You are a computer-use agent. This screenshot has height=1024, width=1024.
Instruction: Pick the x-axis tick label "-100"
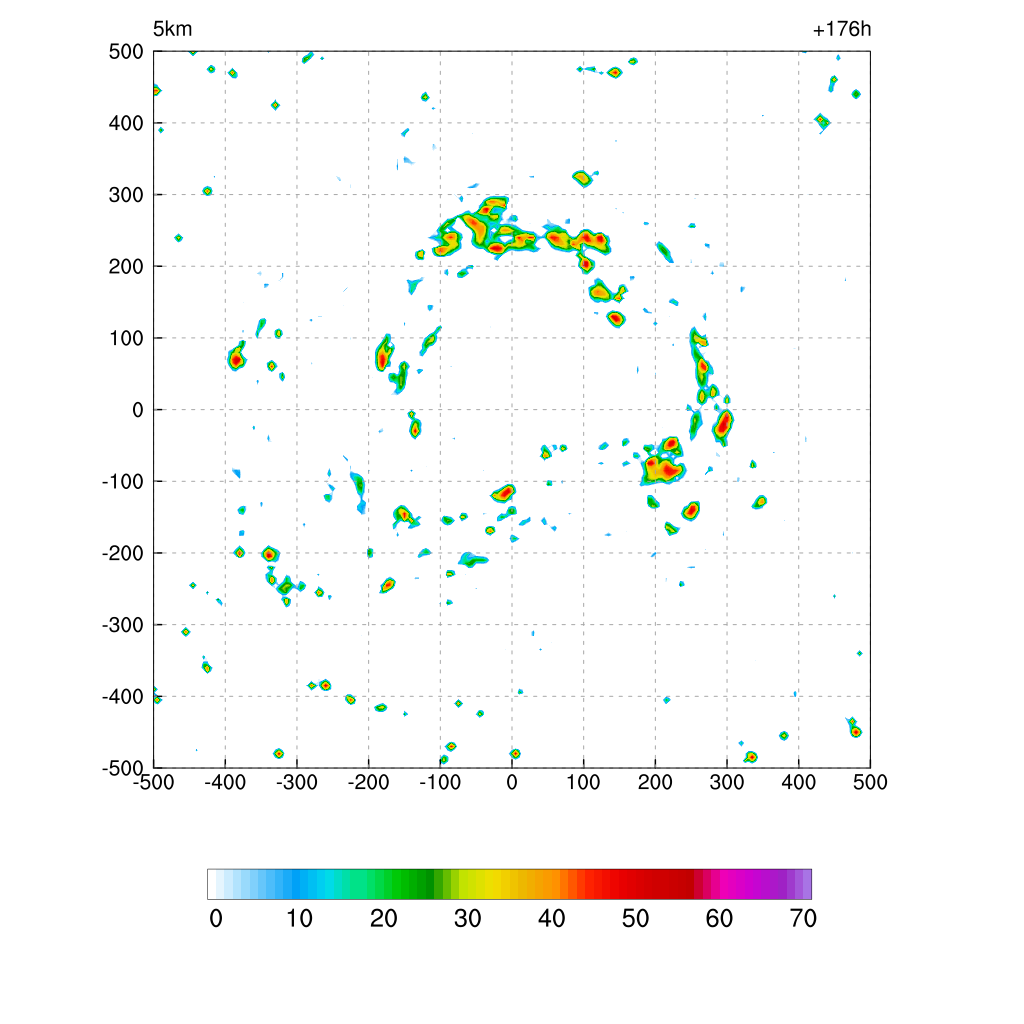pyautogui.click(x=440, y=782)
